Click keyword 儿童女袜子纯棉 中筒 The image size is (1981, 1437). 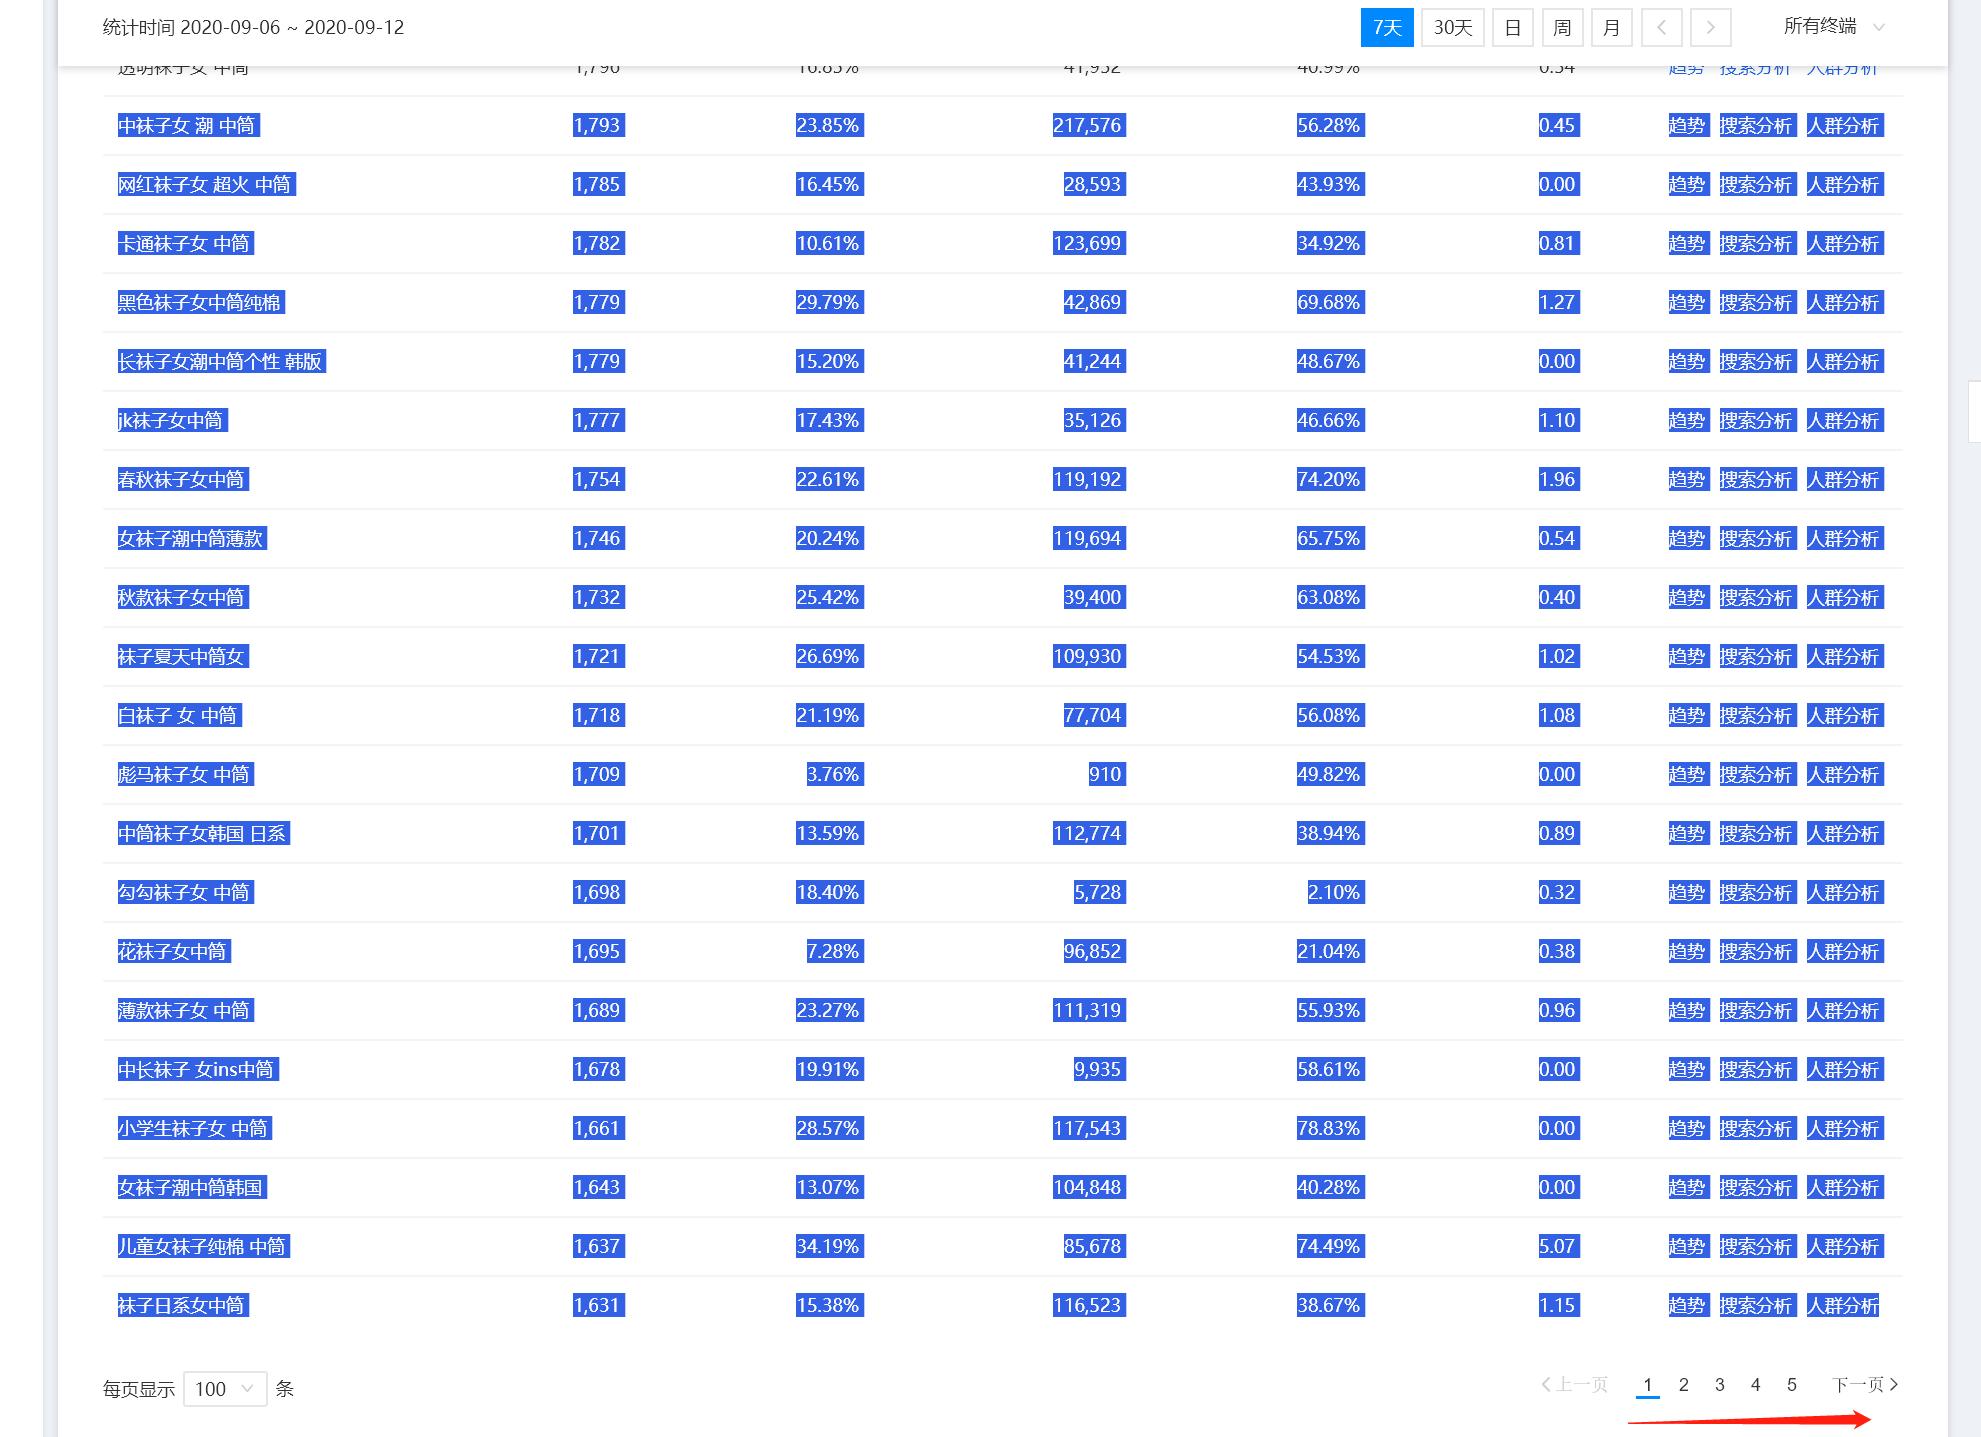point(202,1247)
